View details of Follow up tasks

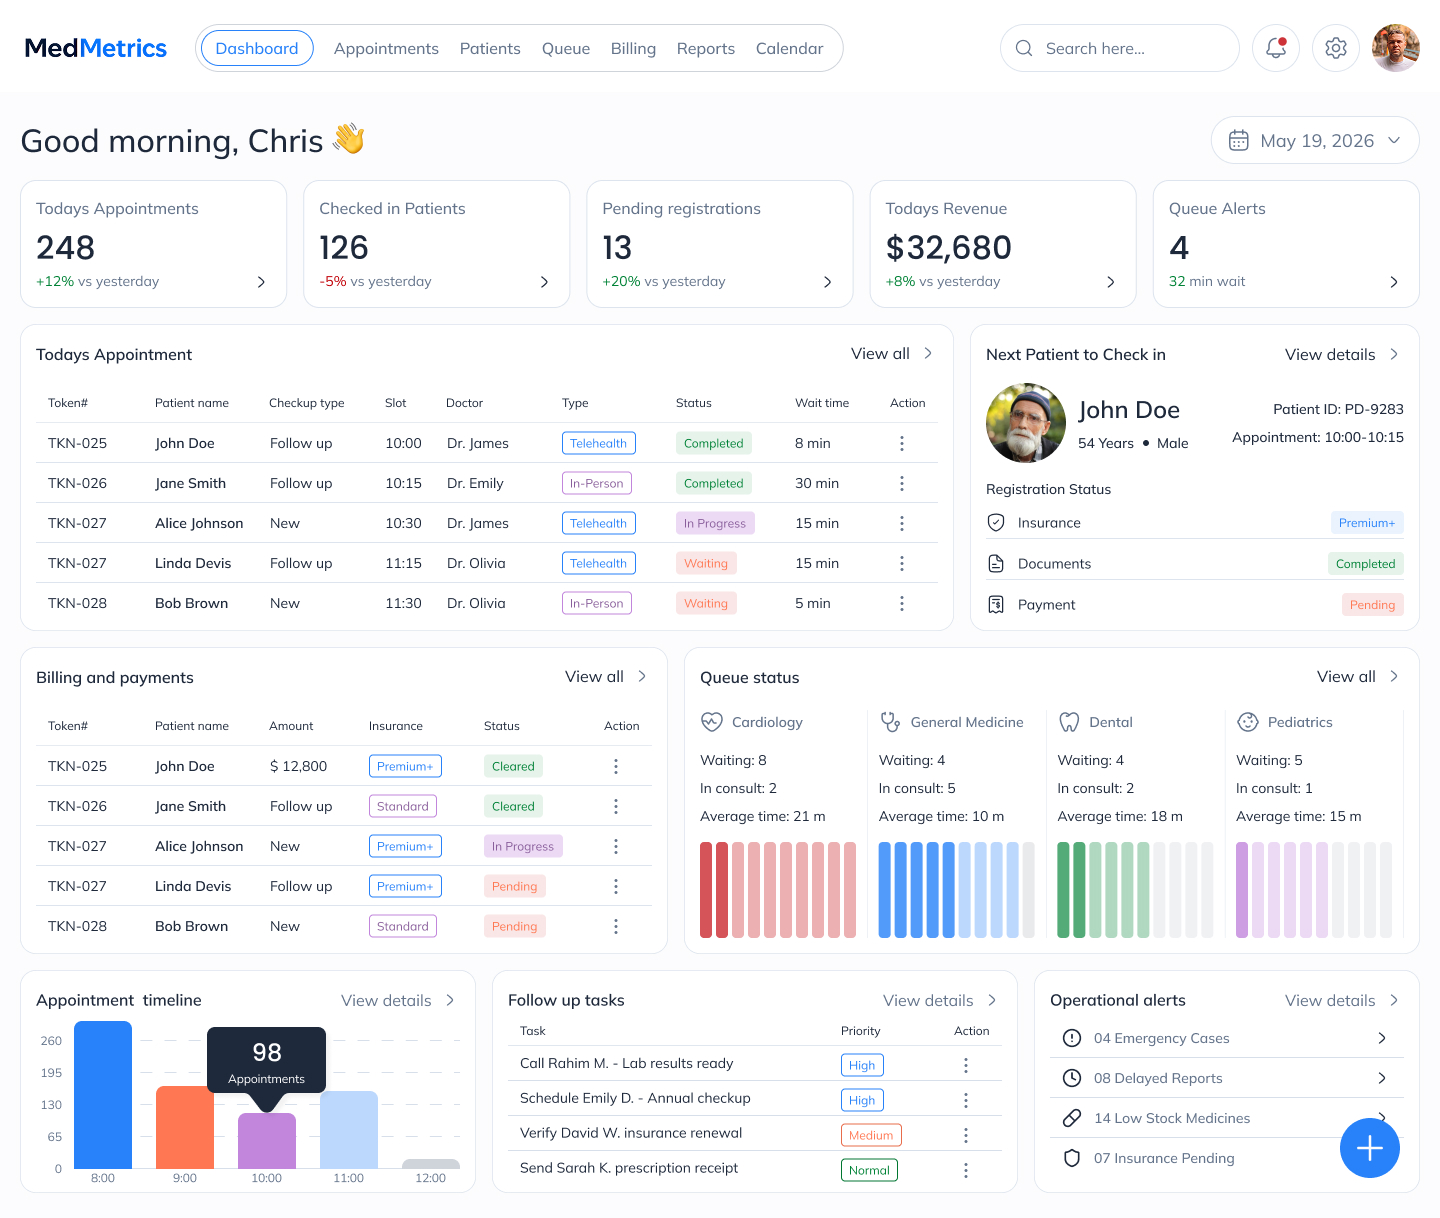coord(940,1000)
